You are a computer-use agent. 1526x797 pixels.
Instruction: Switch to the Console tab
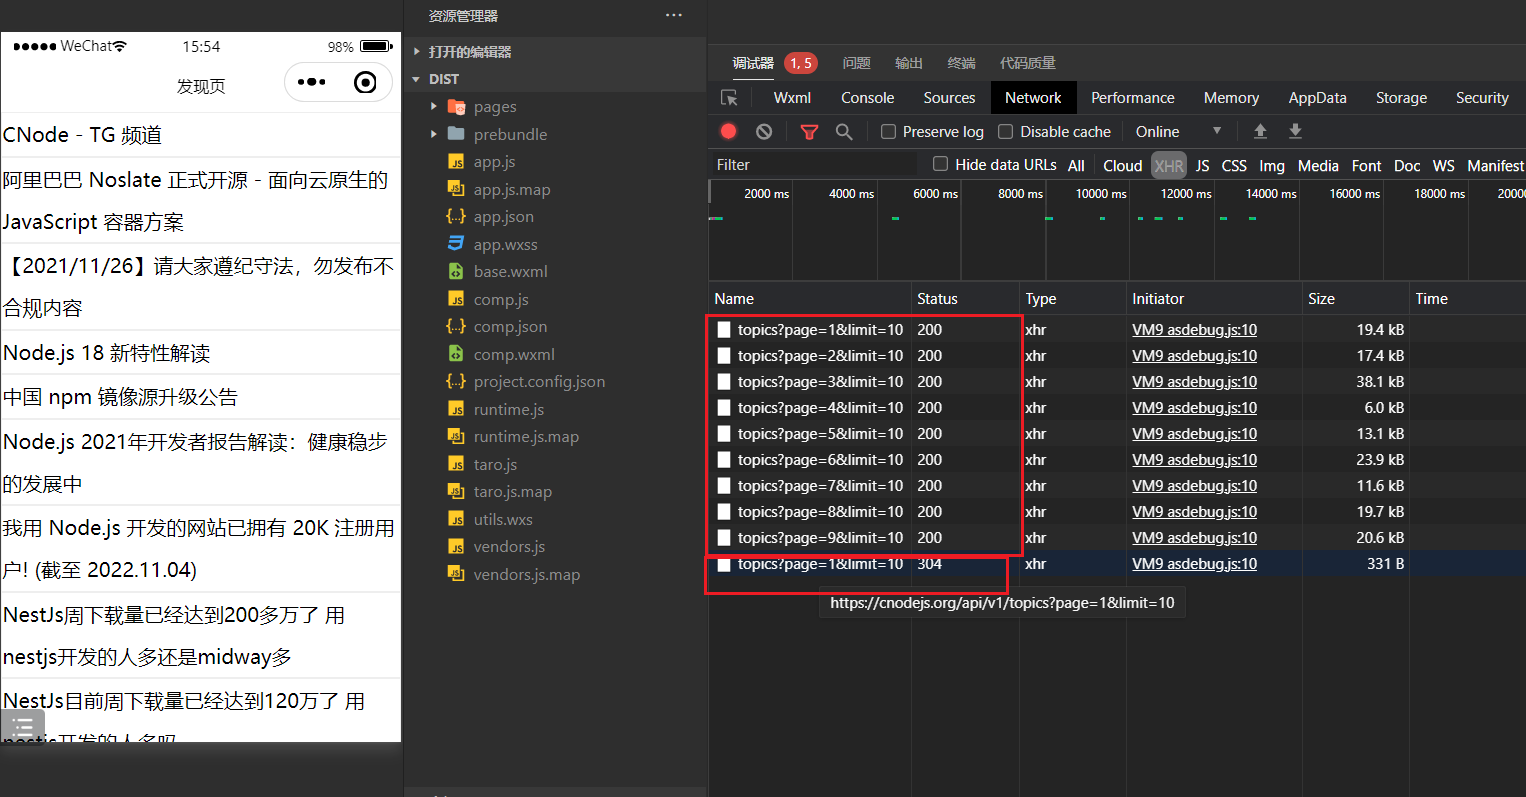tap(867, 98)
